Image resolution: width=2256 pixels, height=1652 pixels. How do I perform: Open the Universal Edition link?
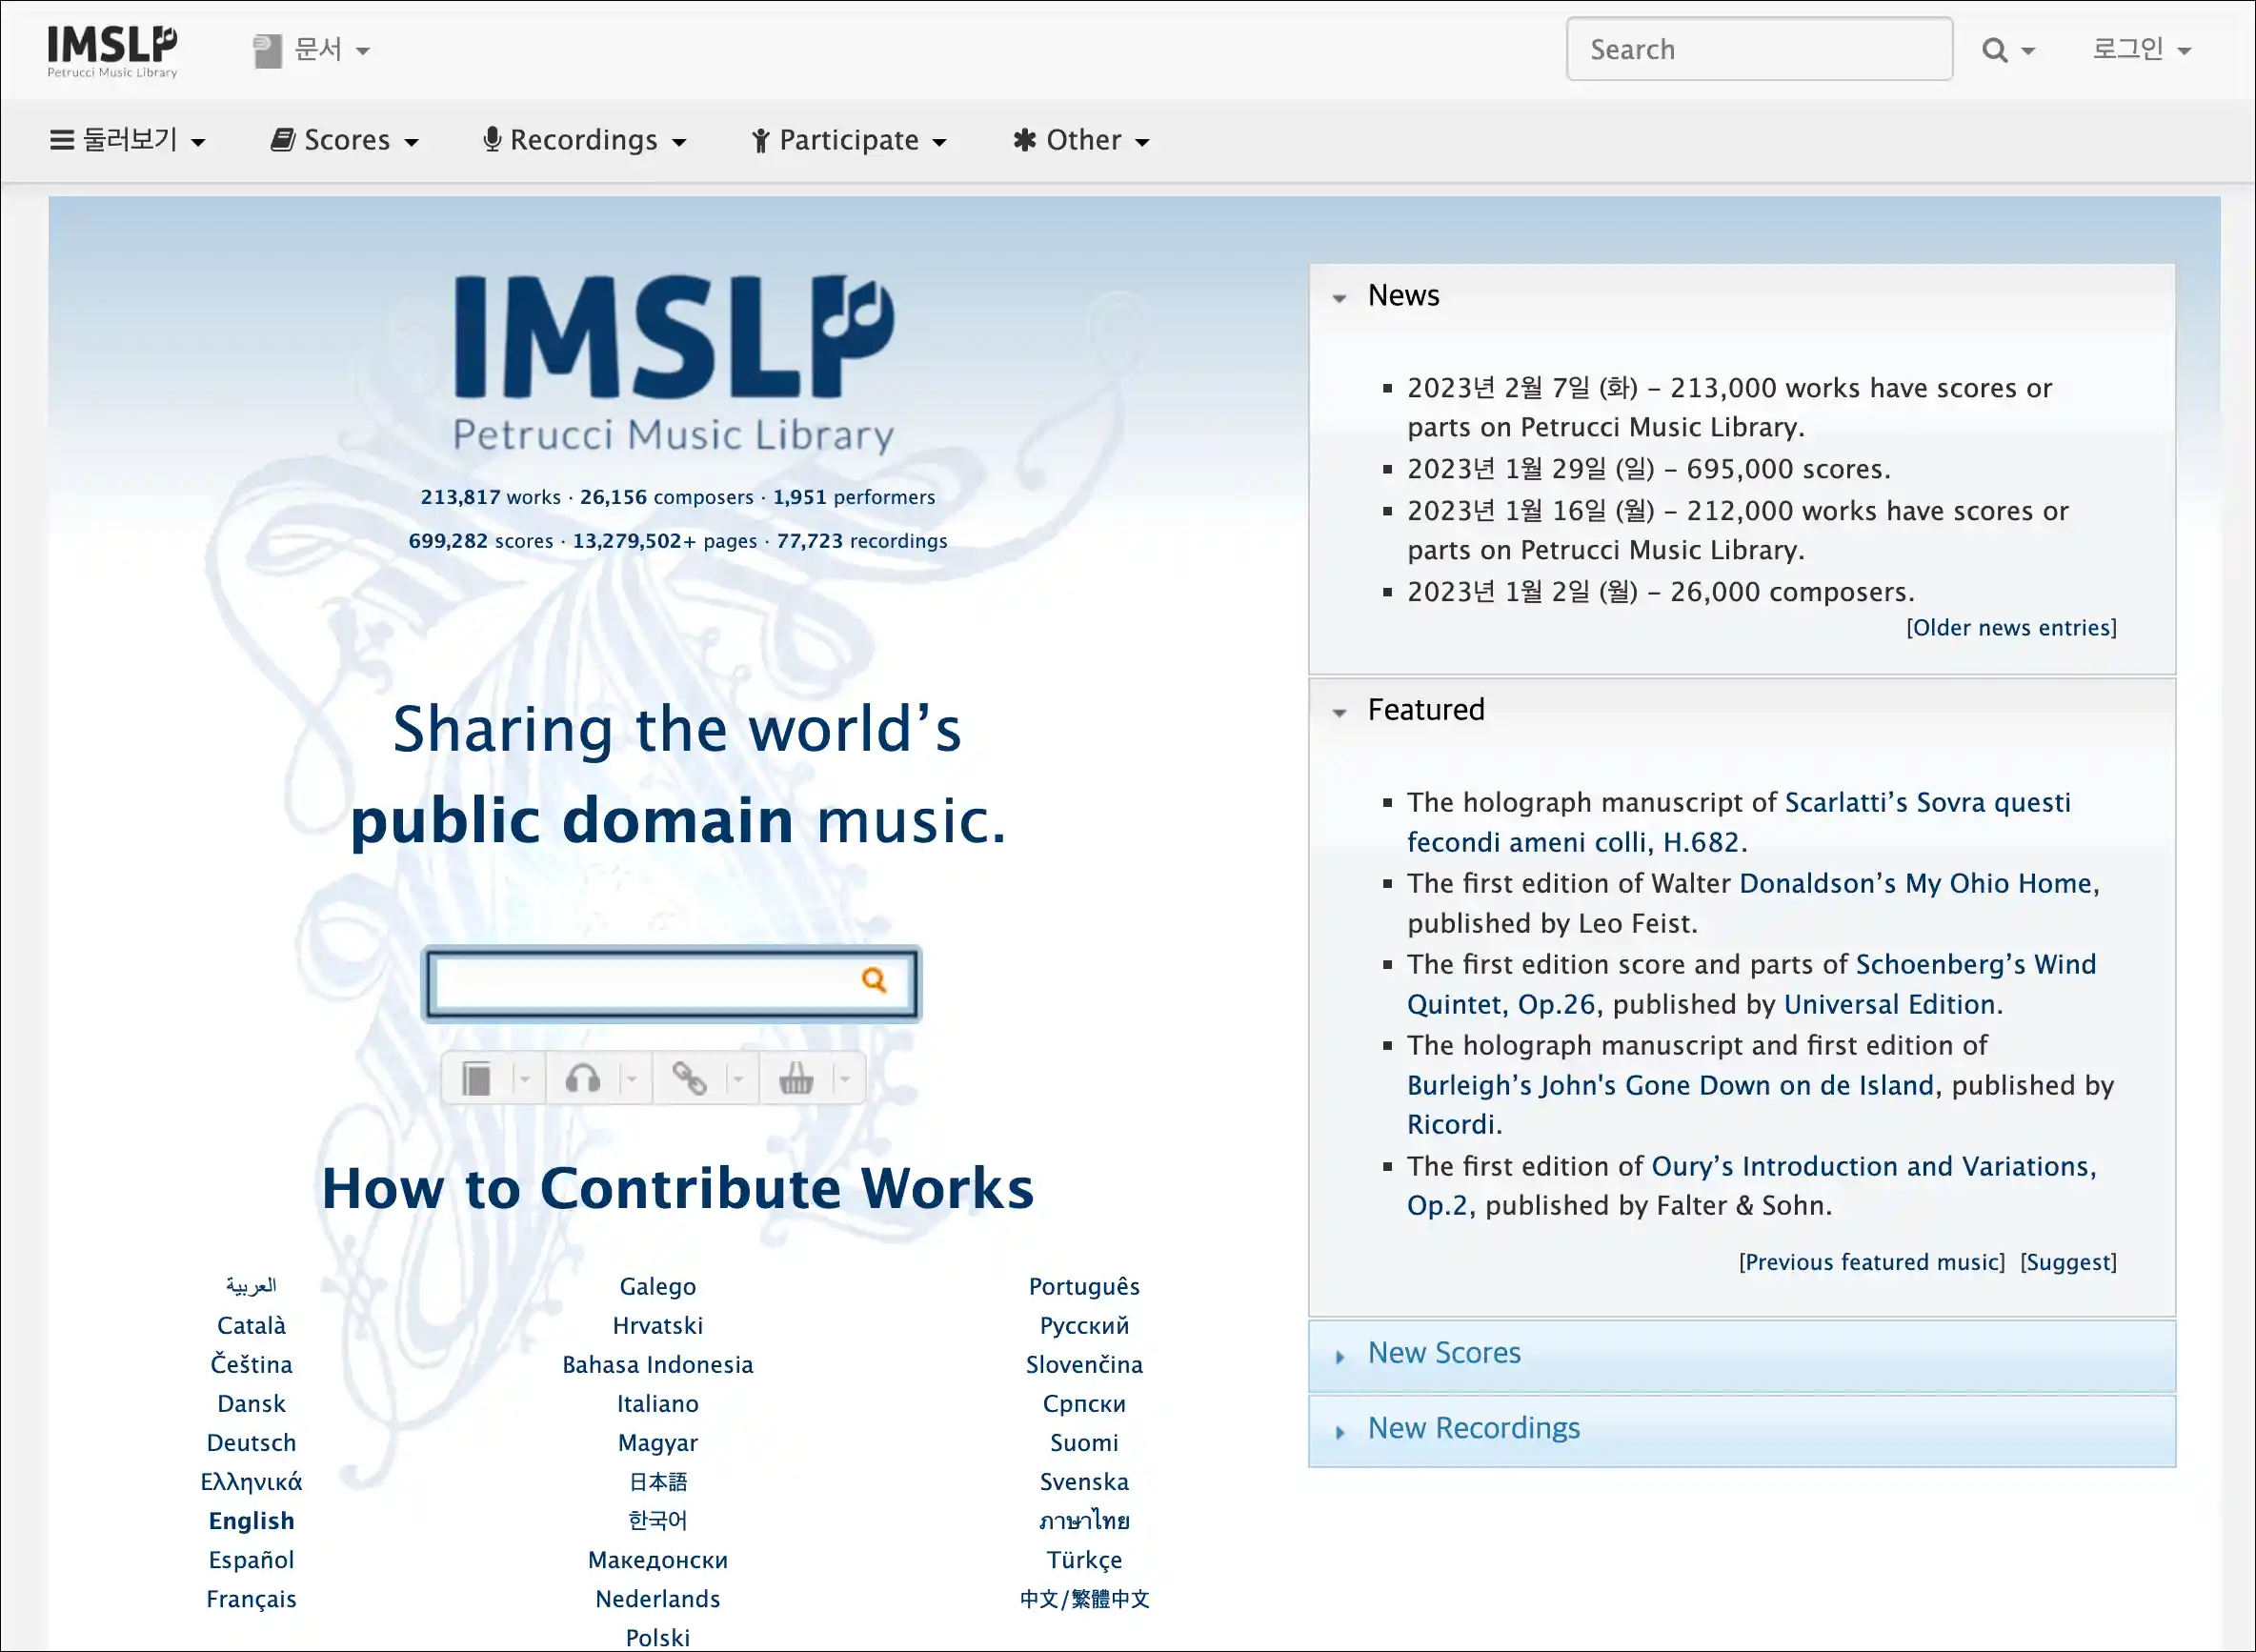[x=1889, y=1005]
